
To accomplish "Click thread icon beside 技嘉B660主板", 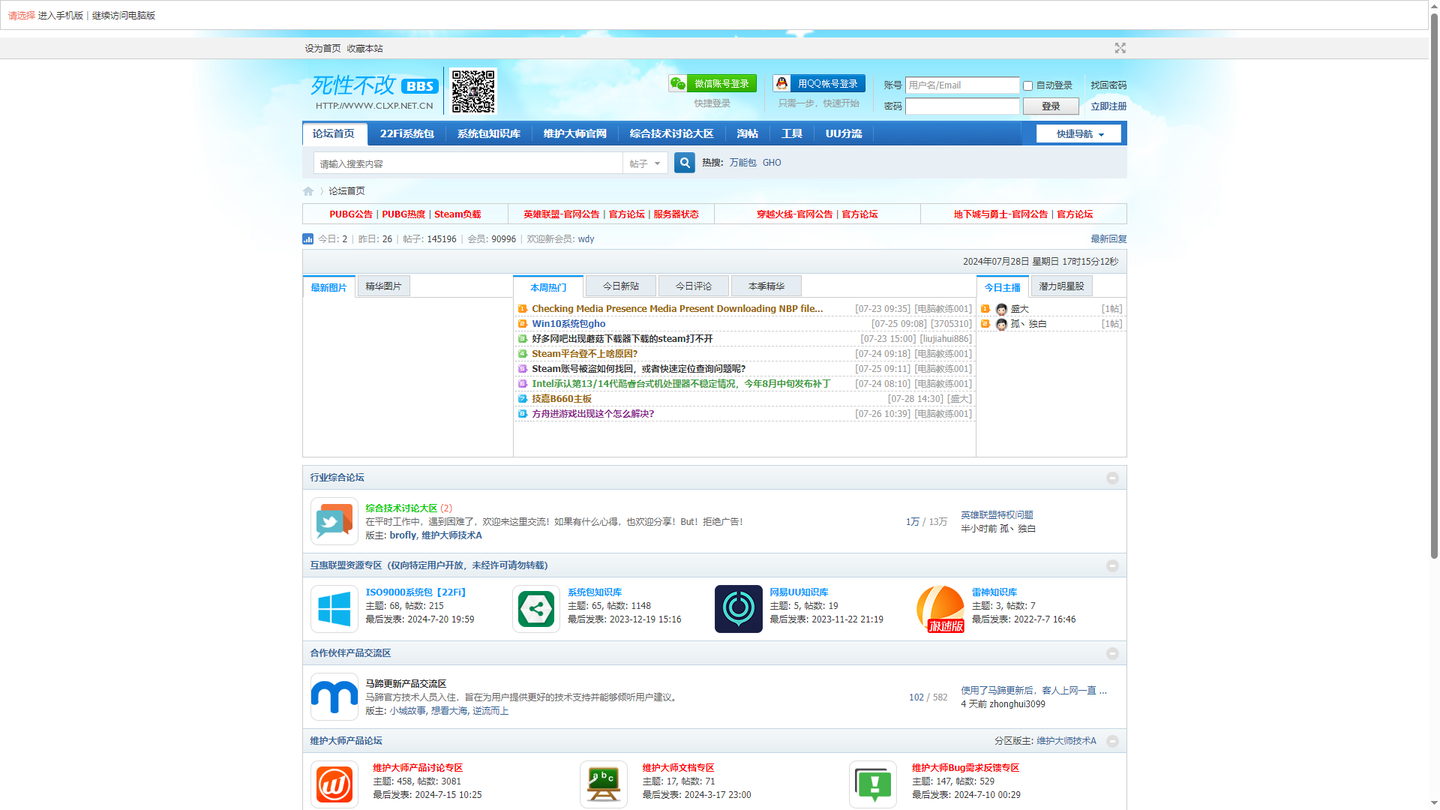I will click(522, 399).
